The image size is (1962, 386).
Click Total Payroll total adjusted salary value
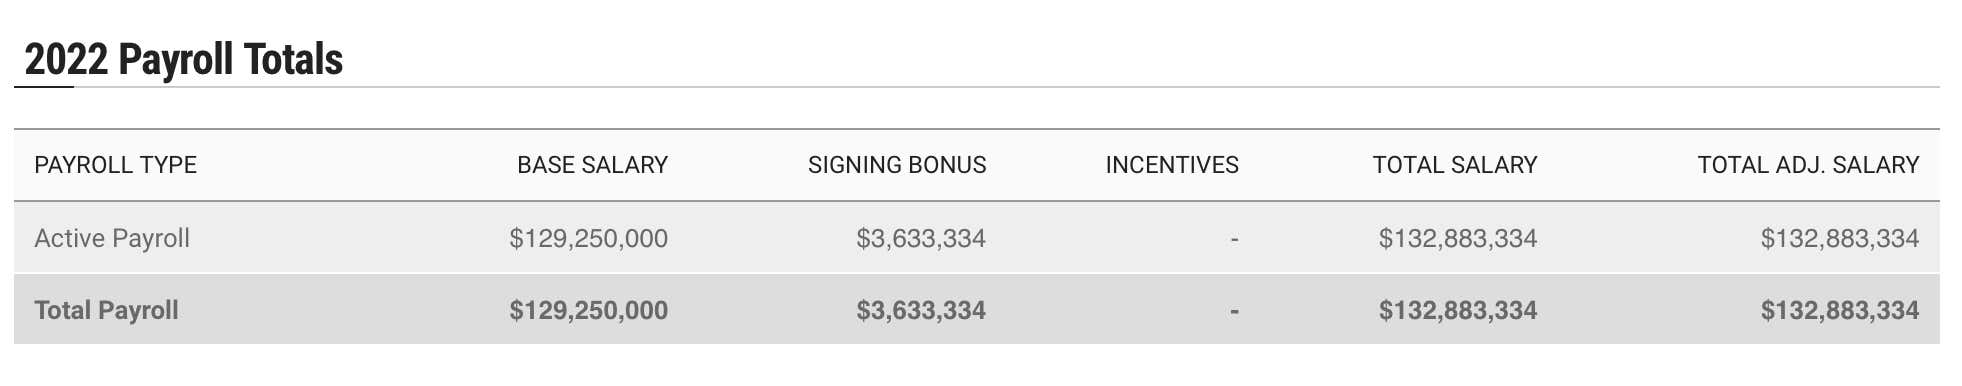(1840, 310)
